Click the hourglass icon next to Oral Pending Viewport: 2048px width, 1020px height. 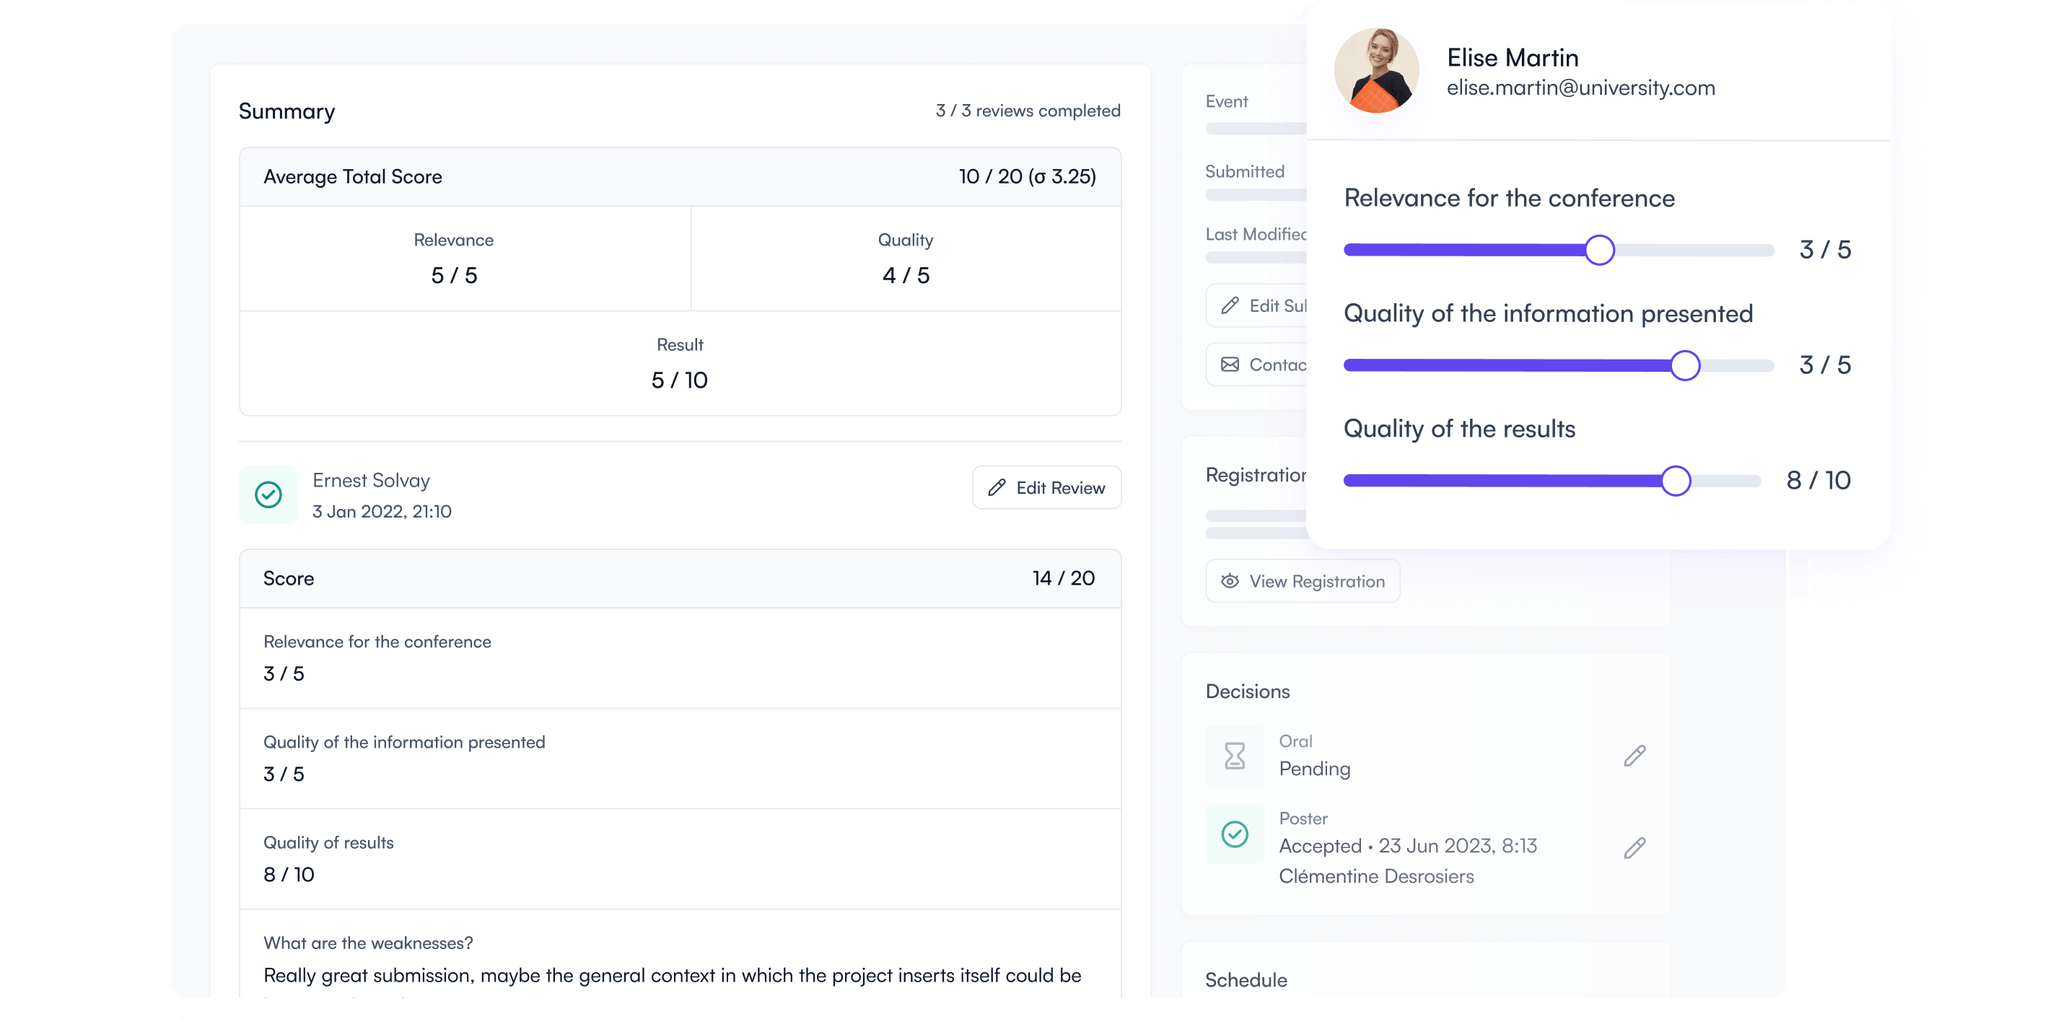coord(1234,756)
